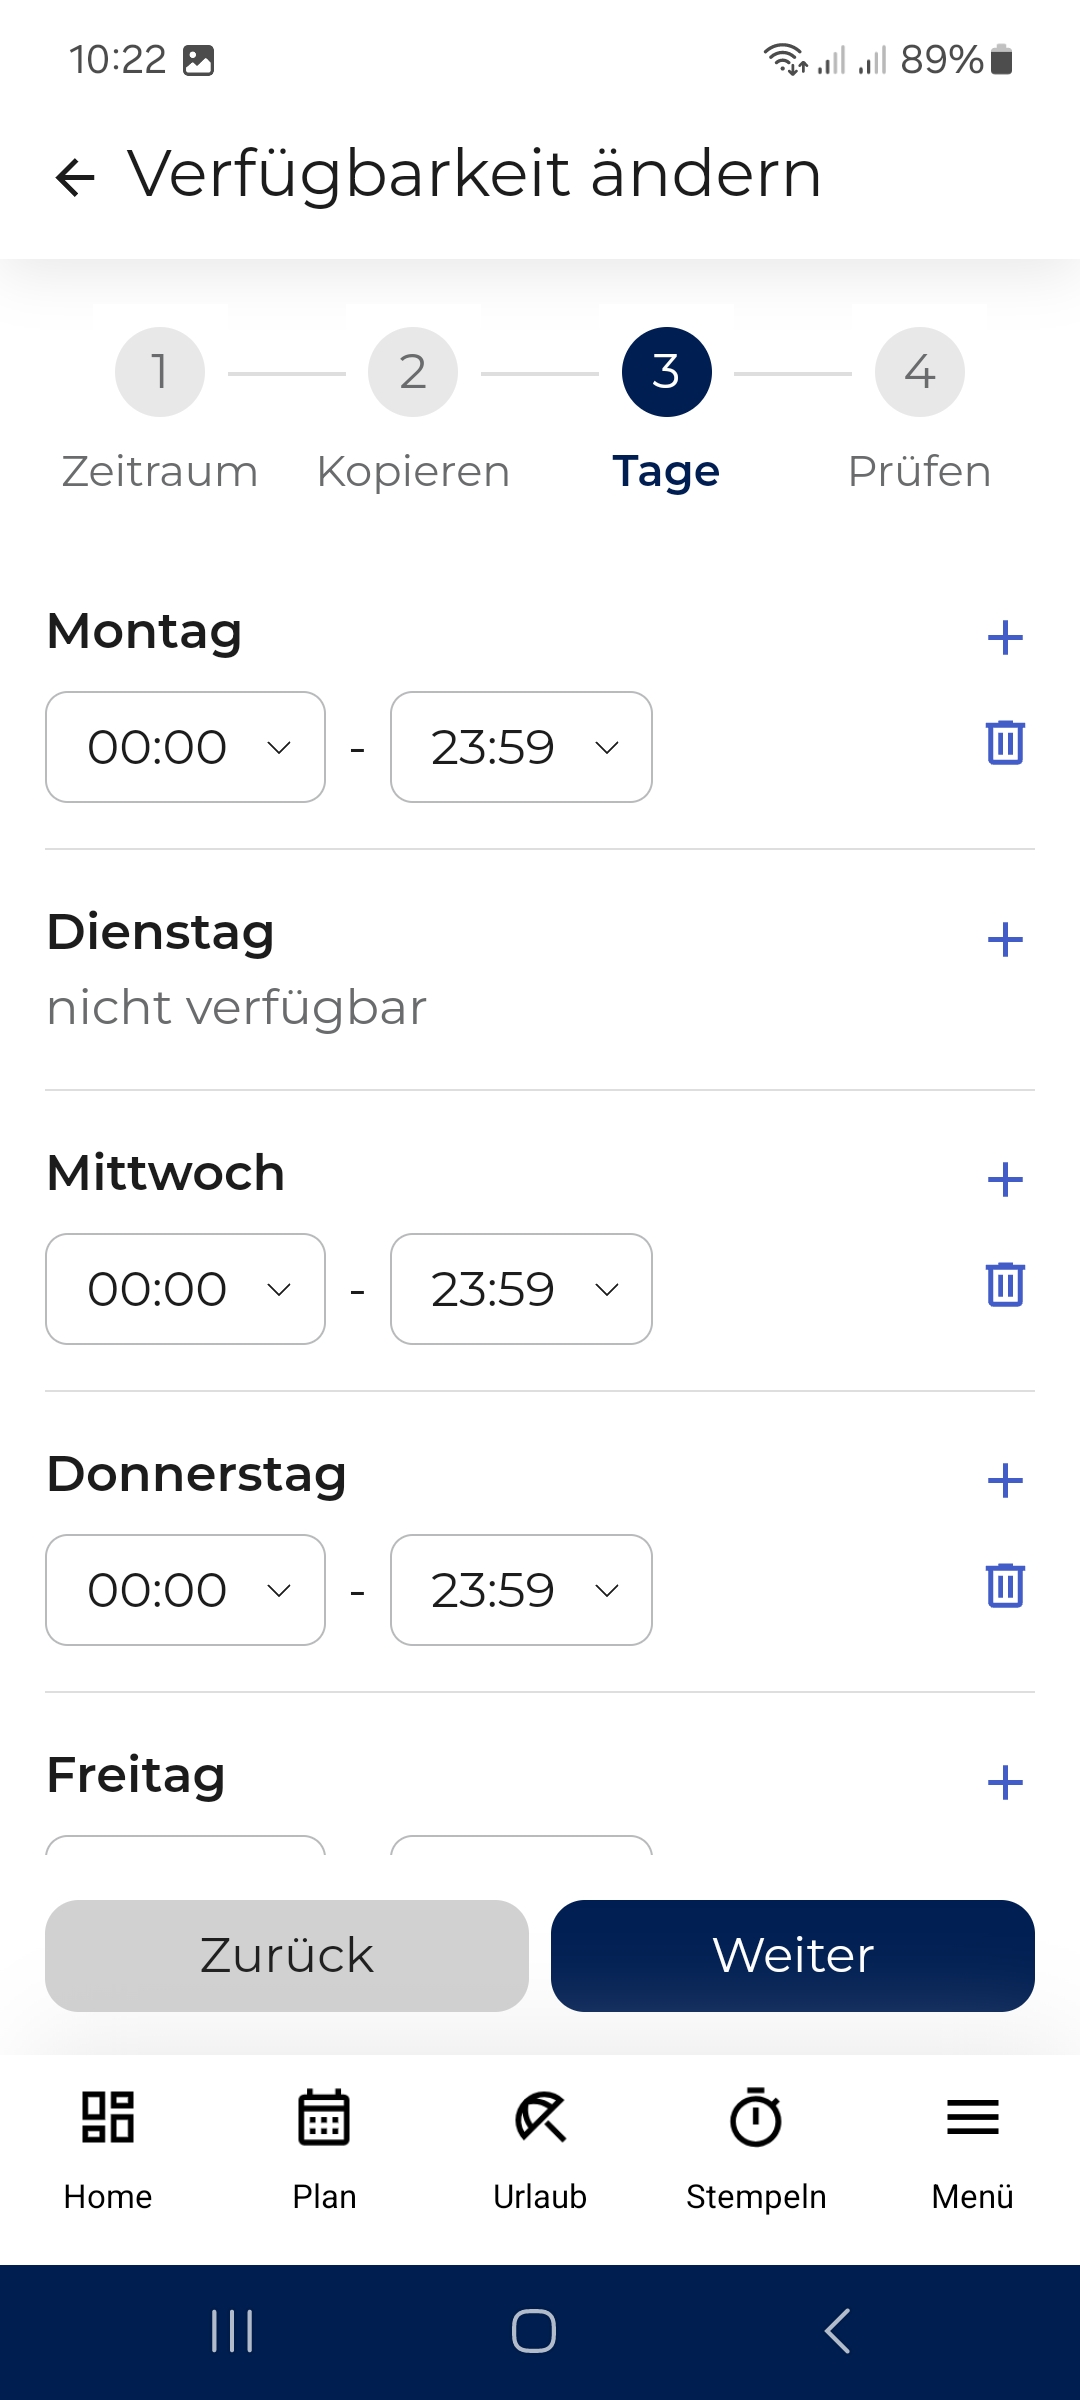Tap the back arrow next to Verfügbarkeit ändern

coord(75,178)
